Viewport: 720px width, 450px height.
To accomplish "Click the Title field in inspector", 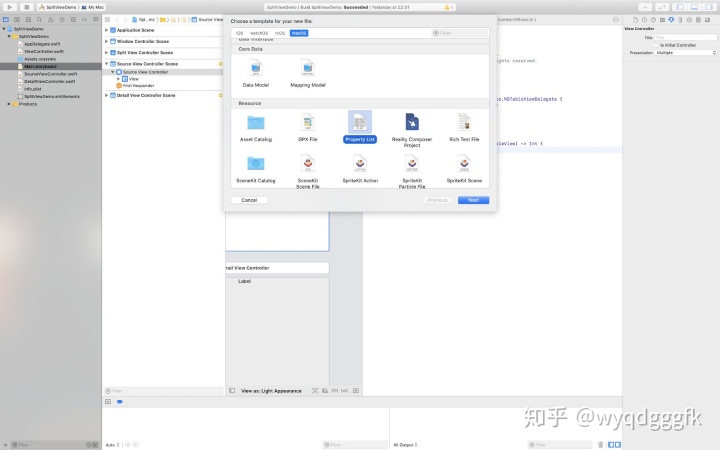I will click(686, 38).
